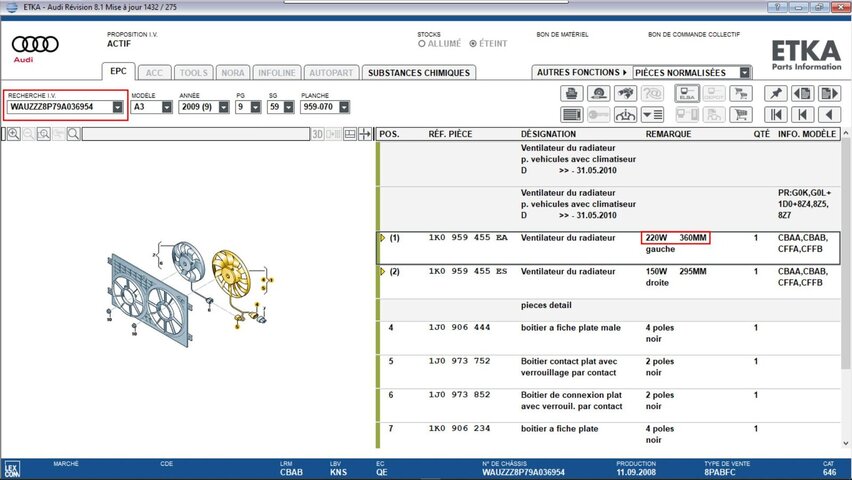The width and height of the screenshot is (852, 480).
Task: Click the single shopping cart icon
Action: point(741,115)
